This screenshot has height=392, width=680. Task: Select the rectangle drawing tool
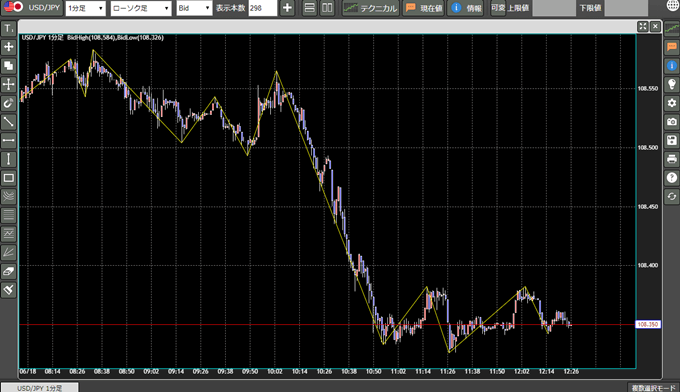click(8, 178)
